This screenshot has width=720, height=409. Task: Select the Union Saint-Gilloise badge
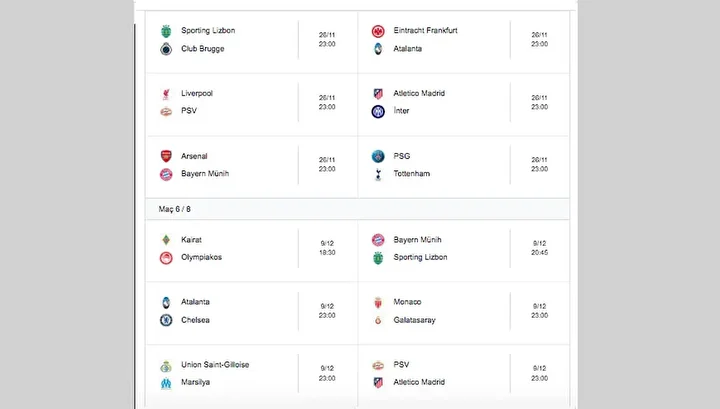(166, 365)
